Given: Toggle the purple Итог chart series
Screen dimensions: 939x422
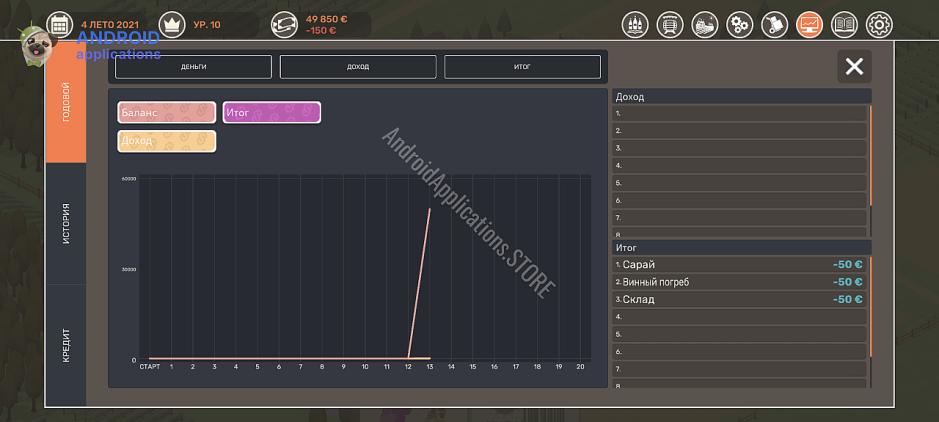Looking at the screenshot, I should (x=272, y=113).
